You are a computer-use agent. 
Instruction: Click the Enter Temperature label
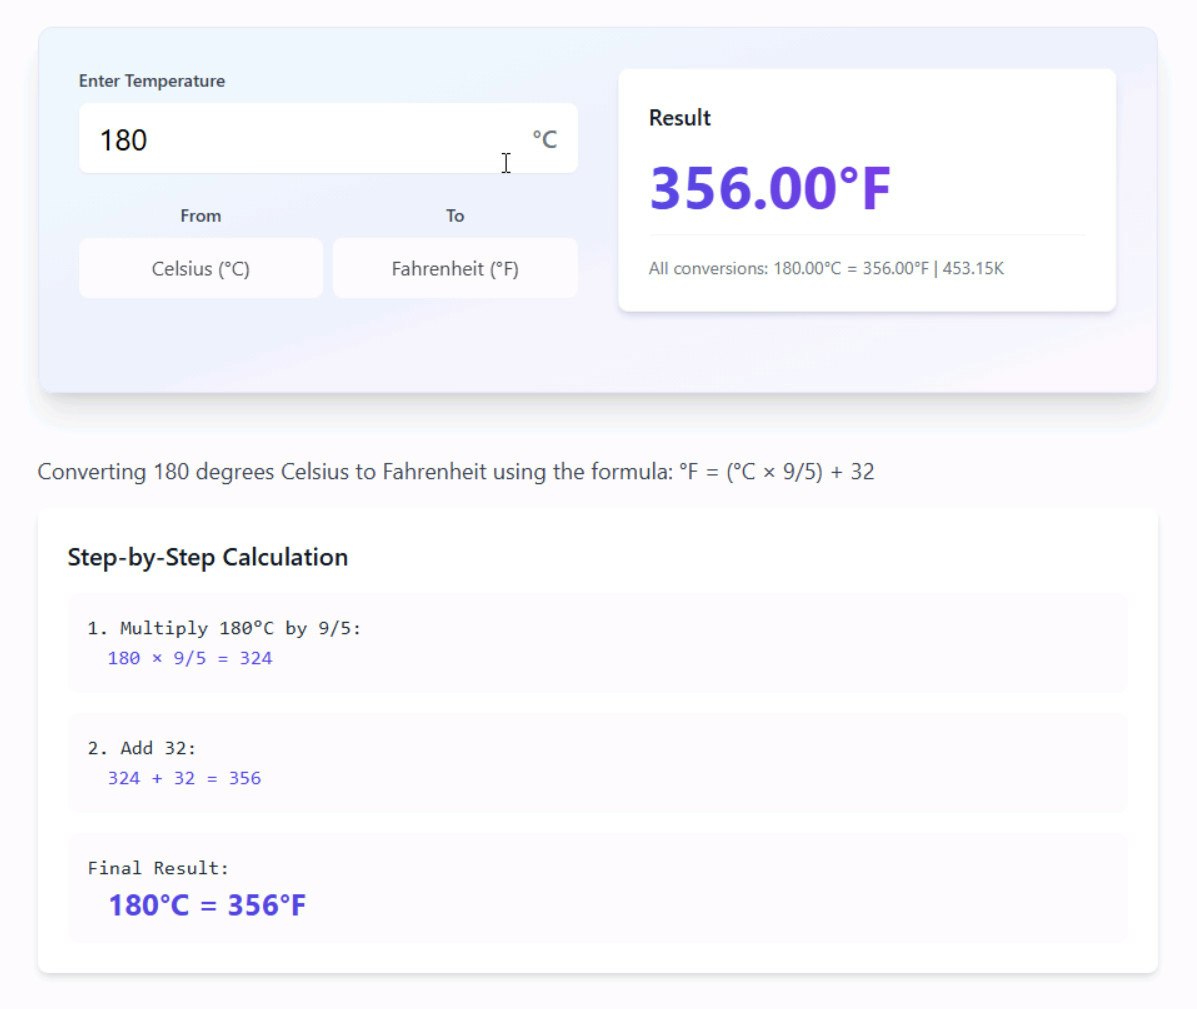151,81
